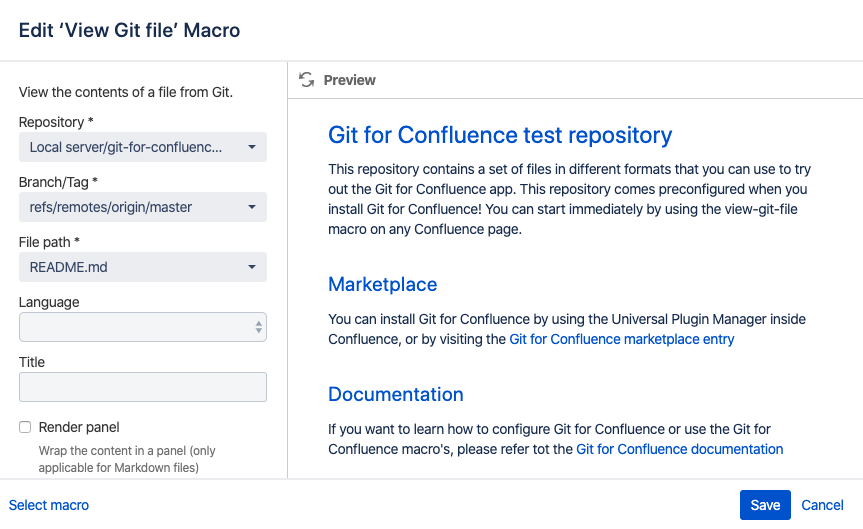
Task: Click the Select macro link
Action: pos(49,505)
